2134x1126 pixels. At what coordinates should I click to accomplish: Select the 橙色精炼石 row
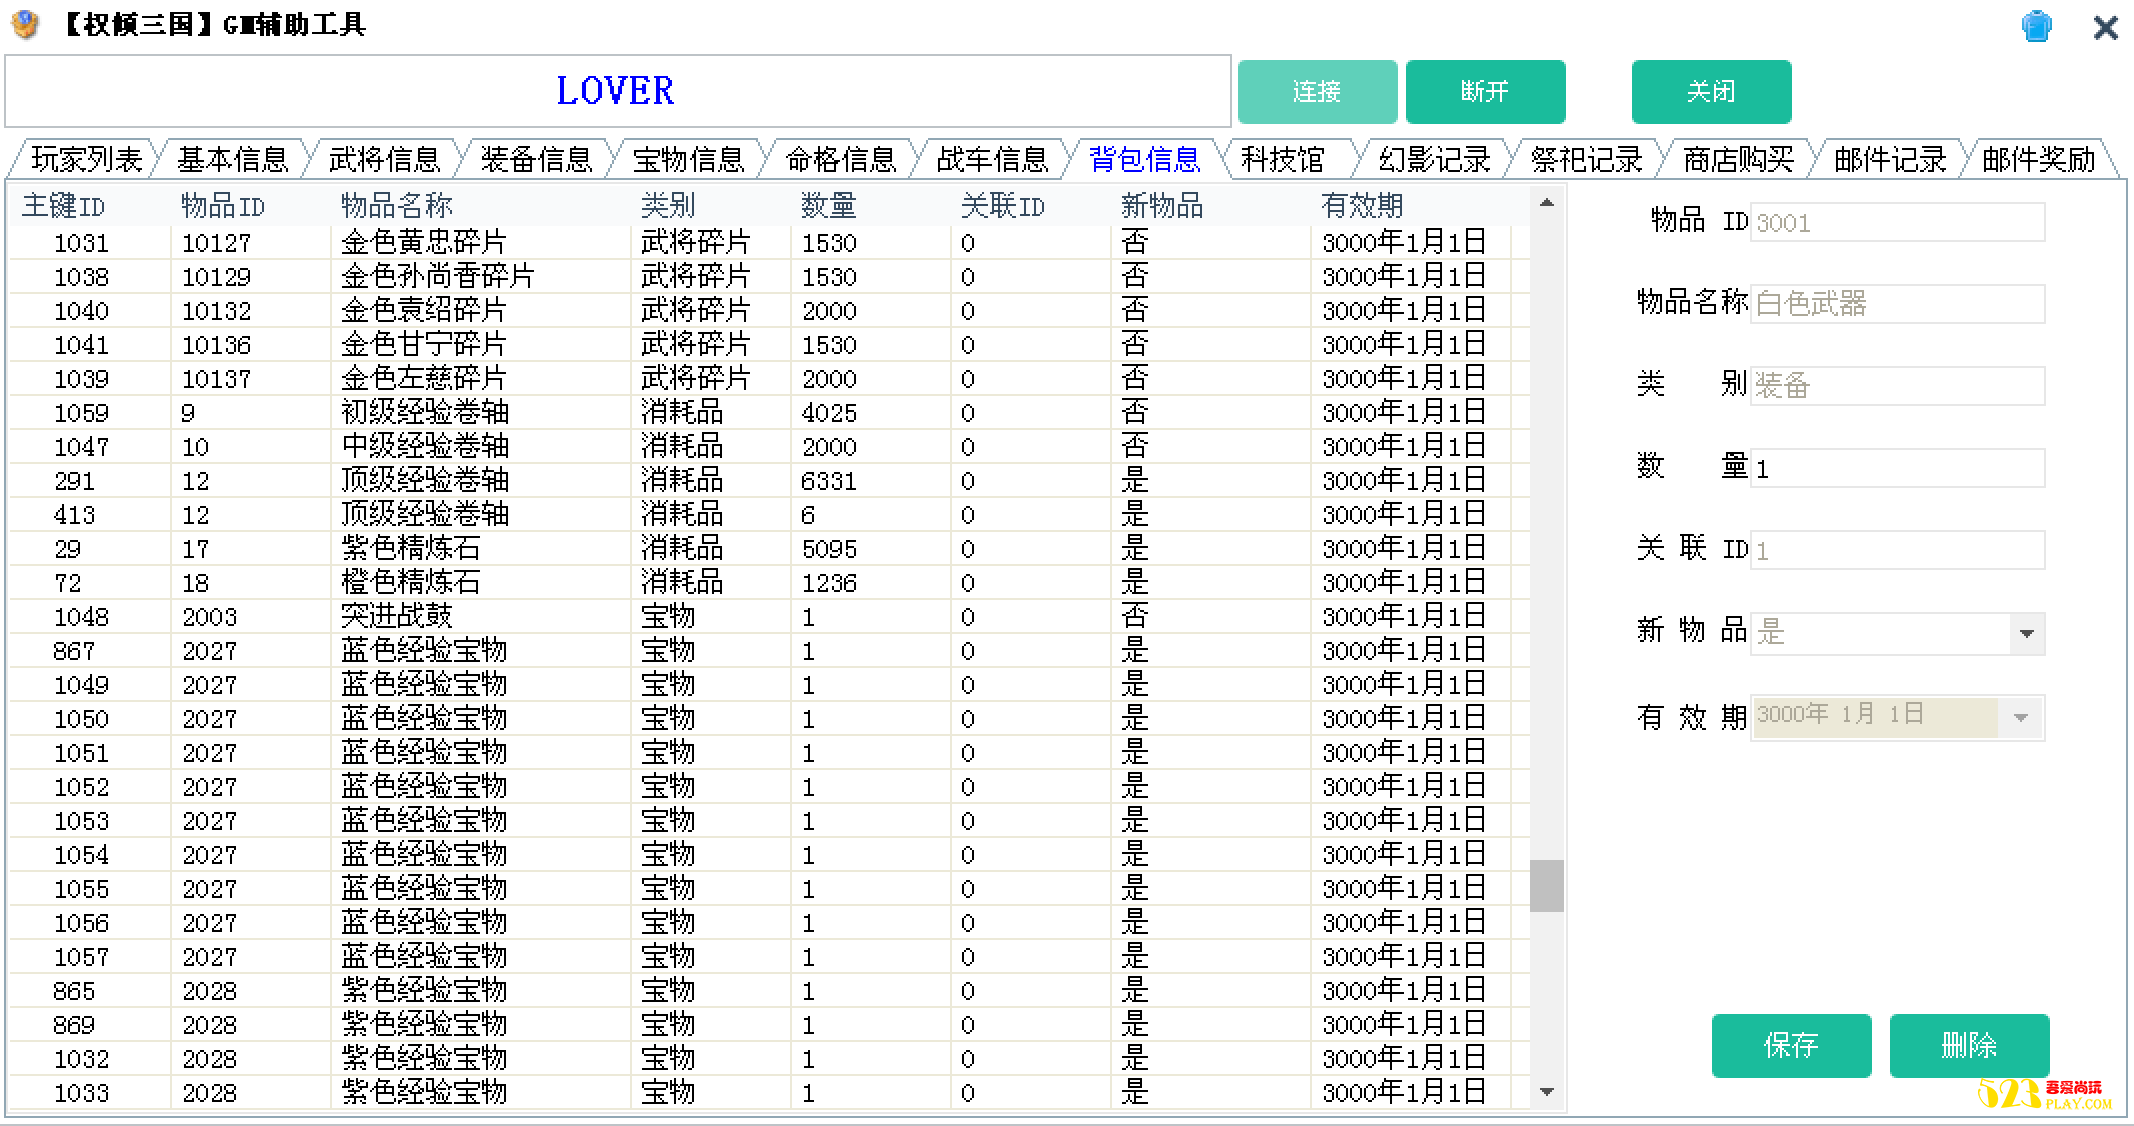[x=770, y=583]
